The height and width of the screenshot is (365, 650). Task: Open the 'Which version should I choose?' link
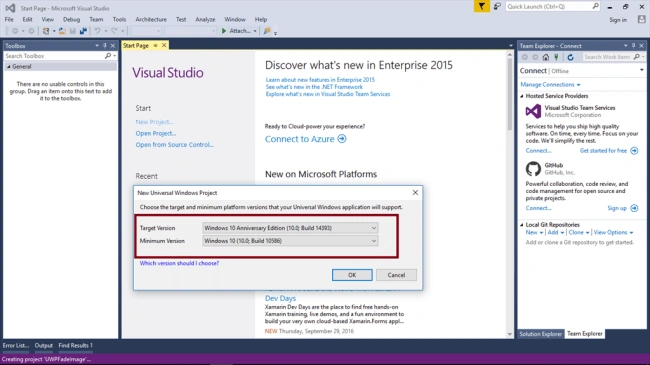pos(179,263)
